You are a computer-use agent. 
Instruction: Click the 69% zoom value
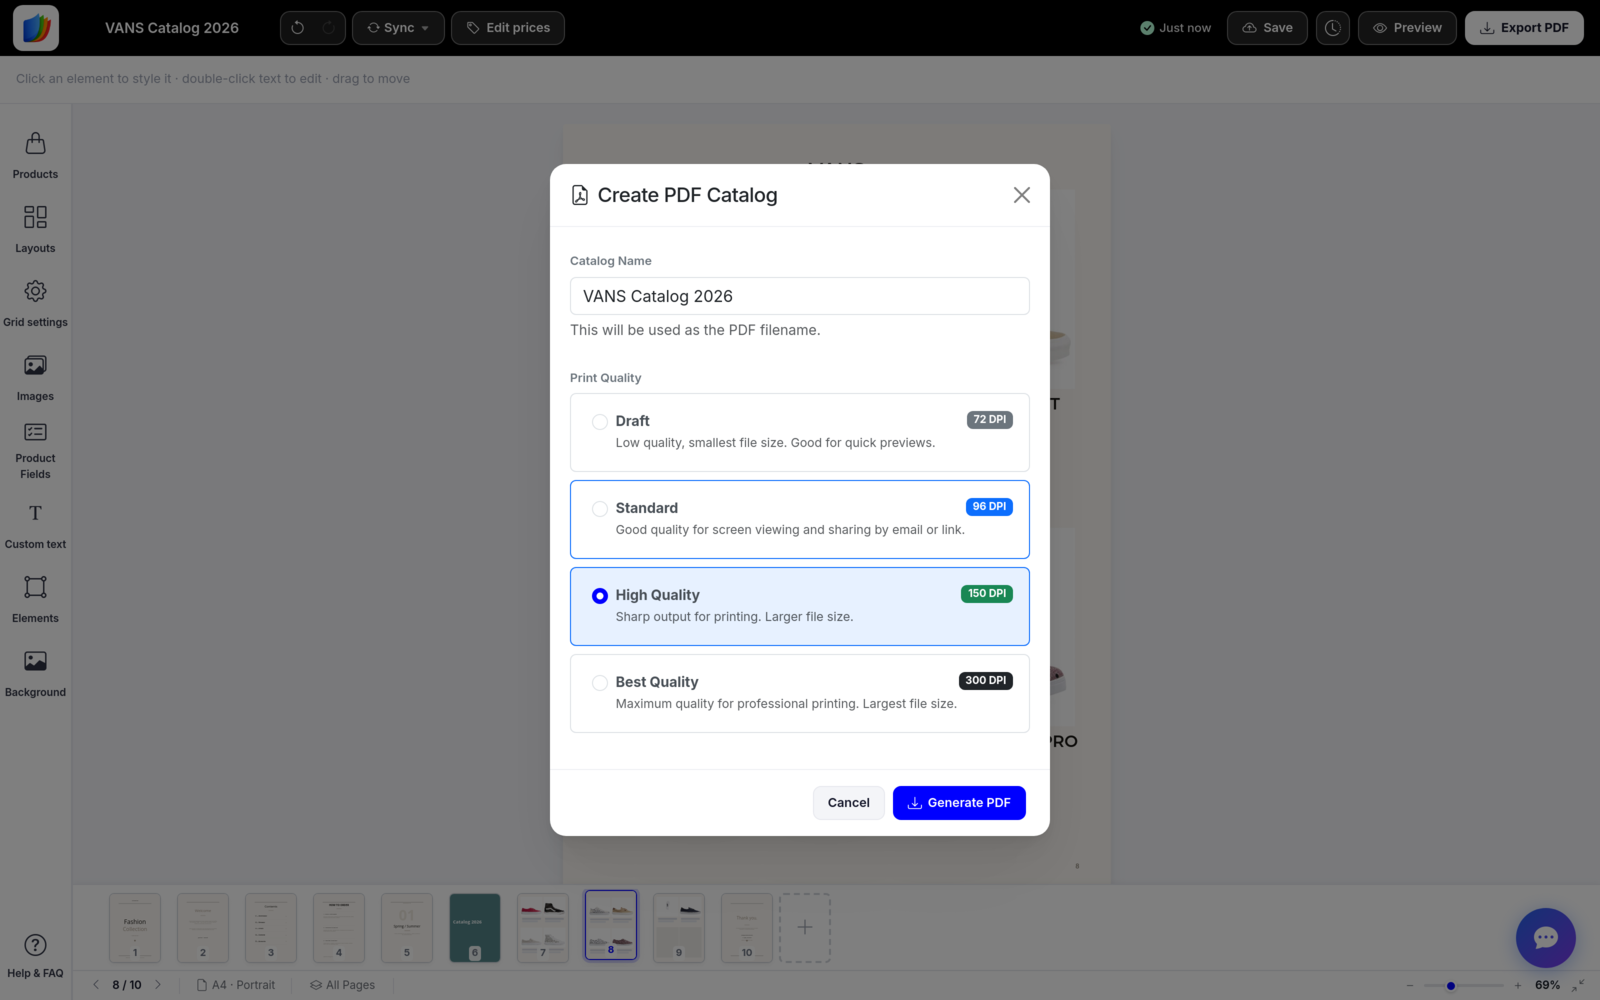(1547, 986)
